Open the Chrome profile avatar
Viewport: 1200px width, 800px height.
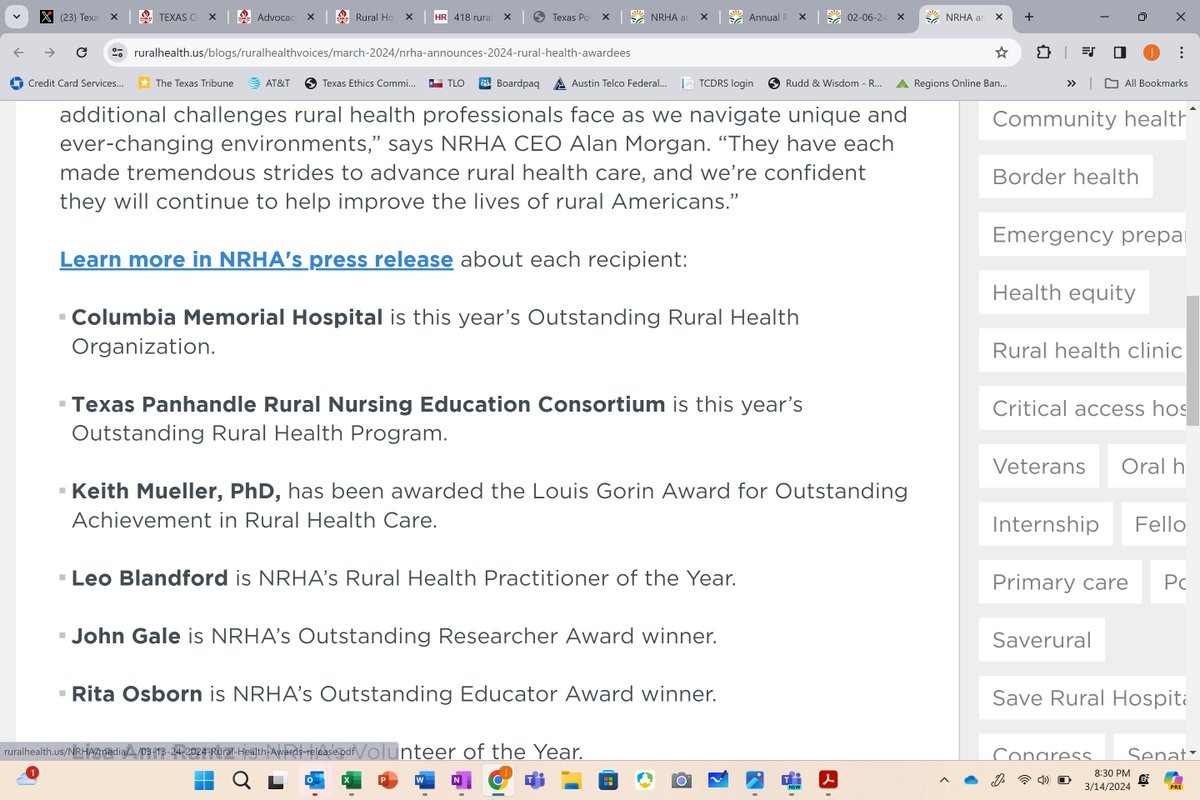pyautogui.click(x=1150, y=52)
